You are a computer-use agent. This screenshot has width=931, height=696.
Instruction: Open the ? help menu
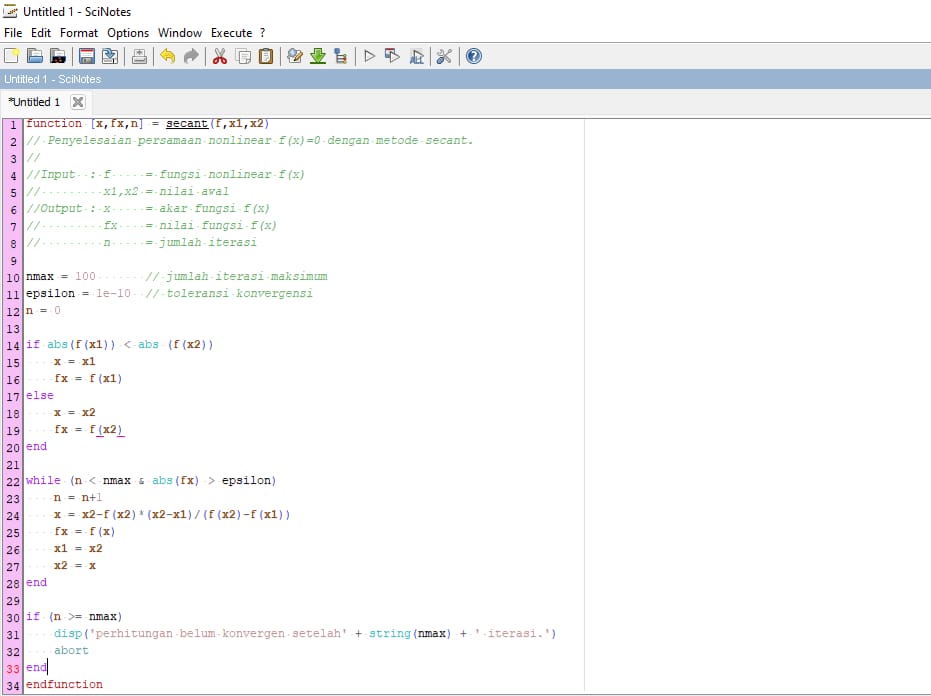[x=262, y=33]
